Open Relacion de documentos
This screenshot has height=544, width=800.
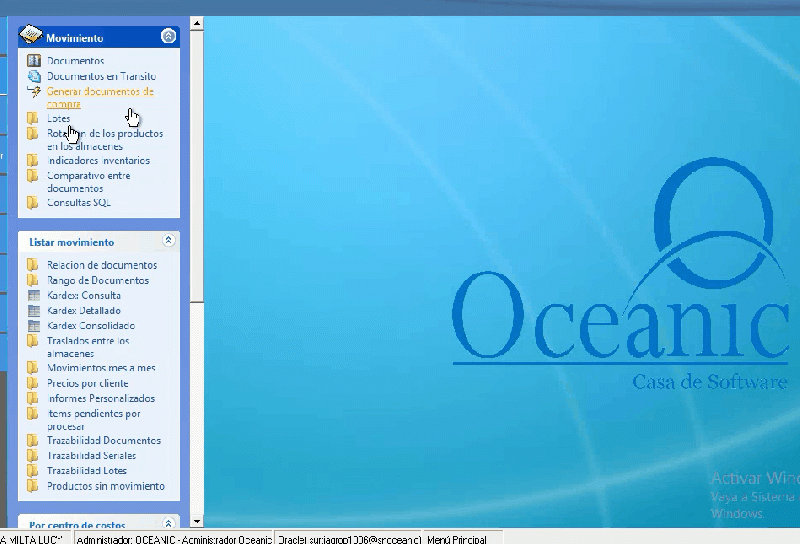pos(101,266)
